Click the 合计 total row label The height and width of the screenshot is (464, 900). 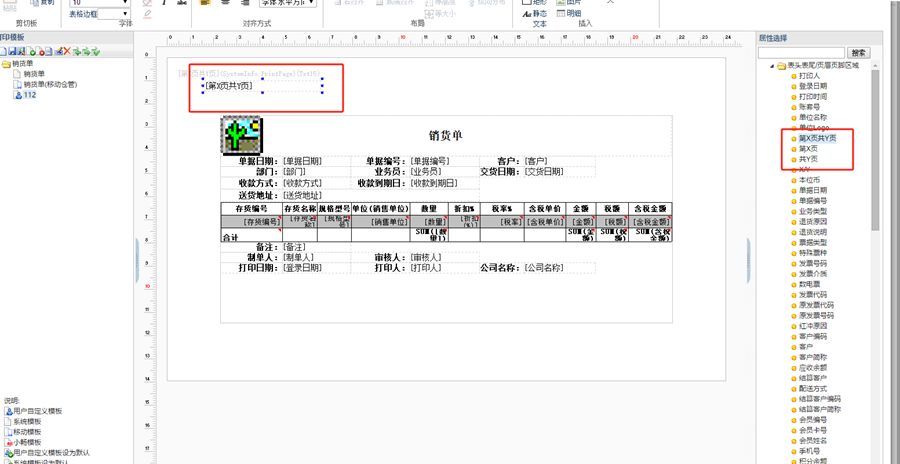[230, 237]
